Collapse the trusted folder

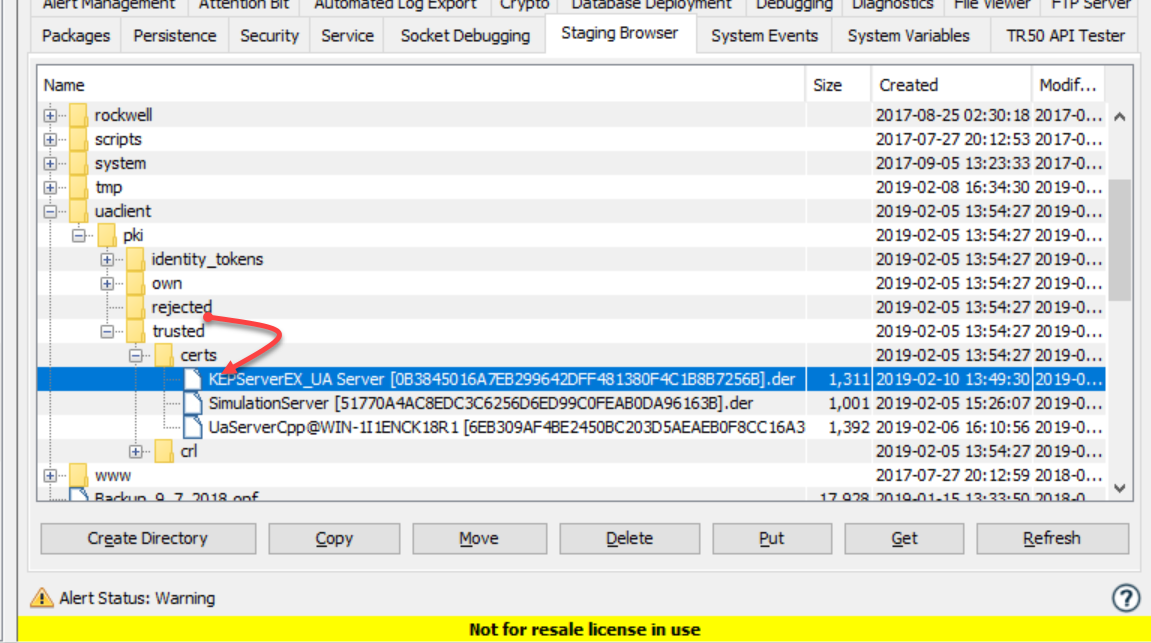pyautogui.click(x=107, y=331)
